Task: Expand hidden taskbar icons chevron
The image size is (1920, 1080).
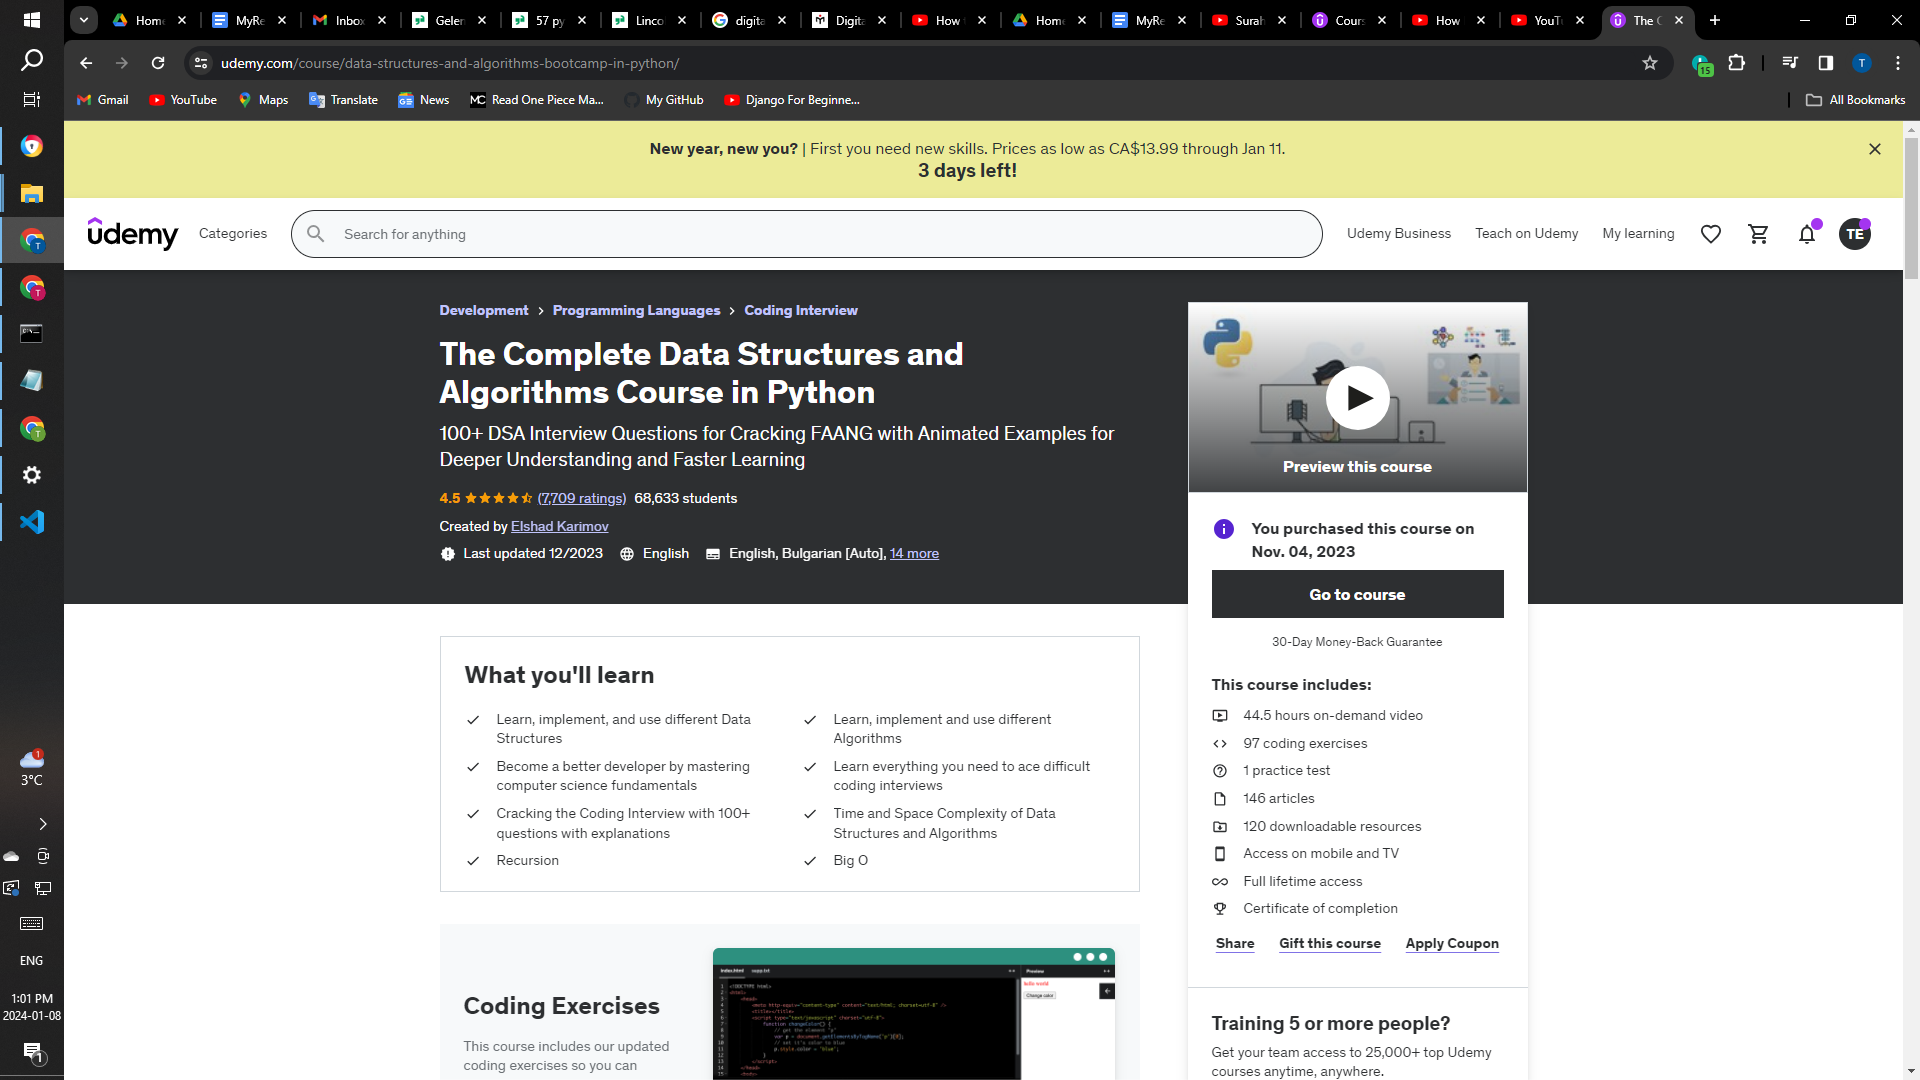Action: (42, 824)
